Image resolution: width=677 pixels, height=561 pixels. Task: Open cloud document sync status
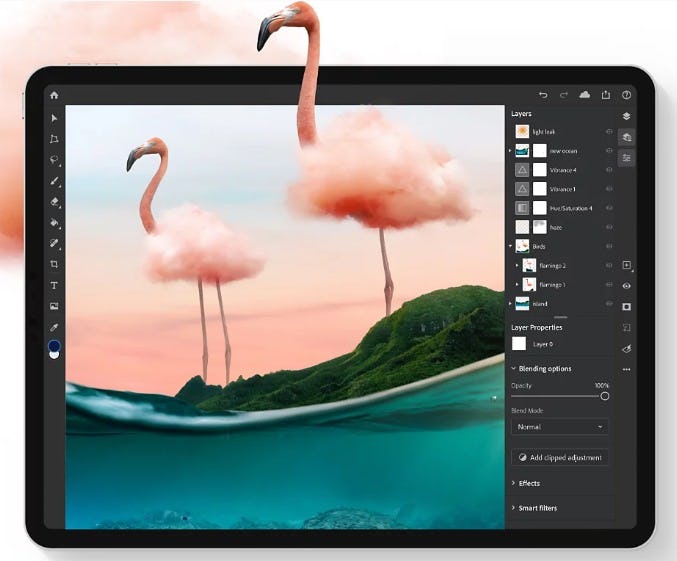tap(585, 95)
